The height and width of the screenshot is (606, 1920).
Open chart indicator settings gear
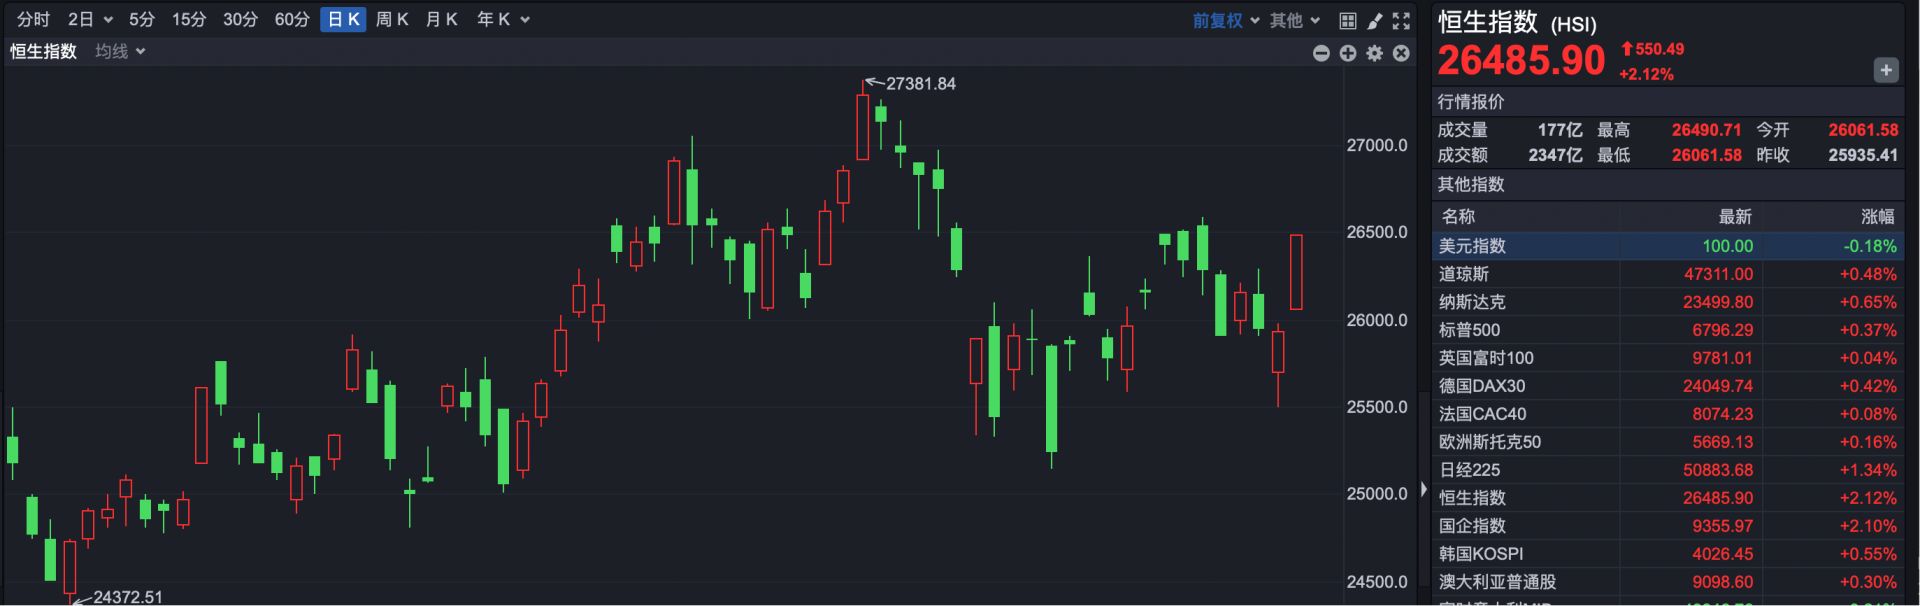click(x=1375, y=53)
